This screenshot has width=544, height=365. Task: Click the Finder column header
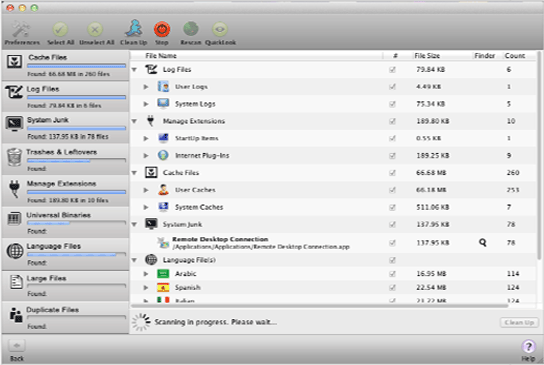pyautogui.click(x=485, y=56)
